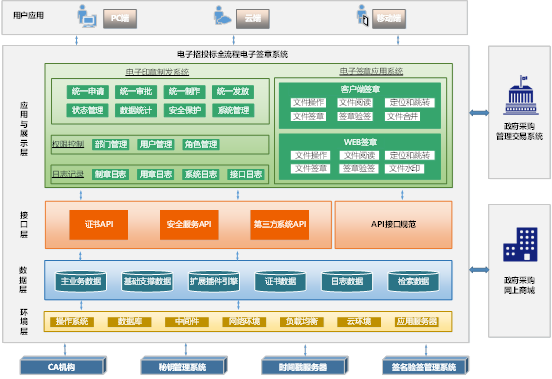This screenshot has height=379, width=552.
Task: Click the PC user icon with monitor
Action: click(x=87, y=17)
